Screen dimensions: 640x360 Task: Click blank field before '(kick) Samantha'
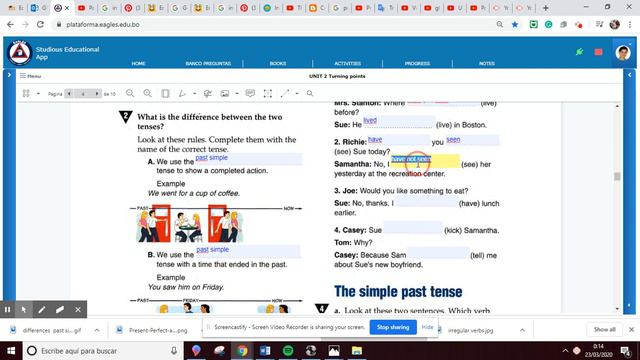point(413,228)
